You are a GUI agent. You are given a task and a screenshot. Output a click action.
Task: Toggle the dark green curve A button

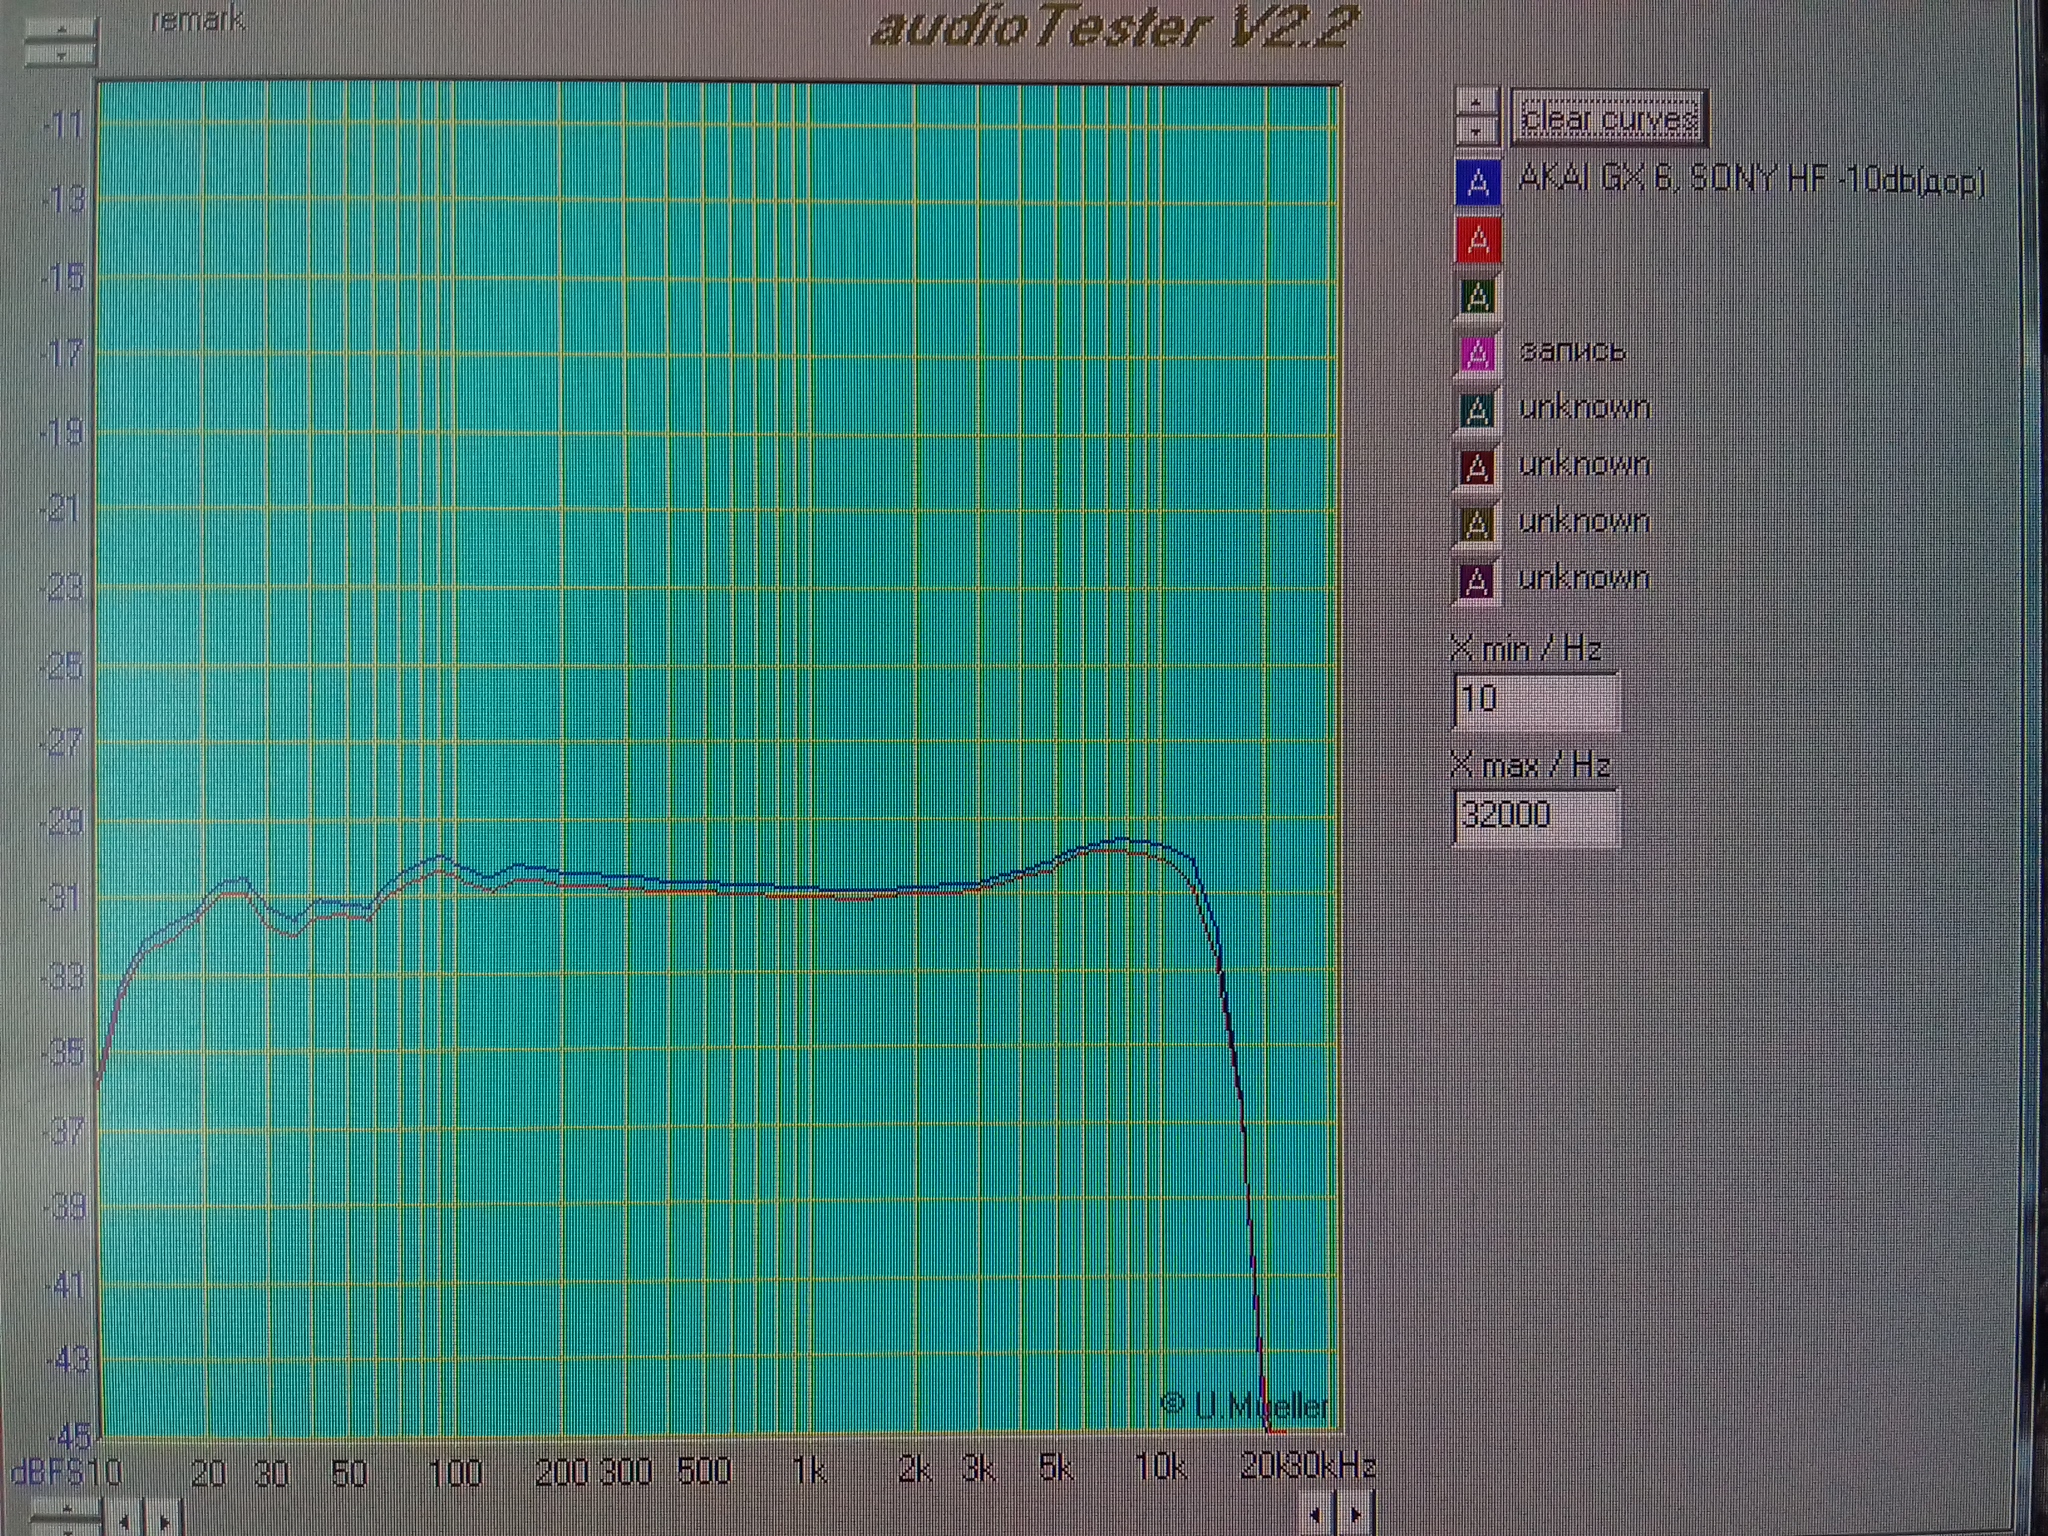pyautogui.click(x=1477, y=297)
